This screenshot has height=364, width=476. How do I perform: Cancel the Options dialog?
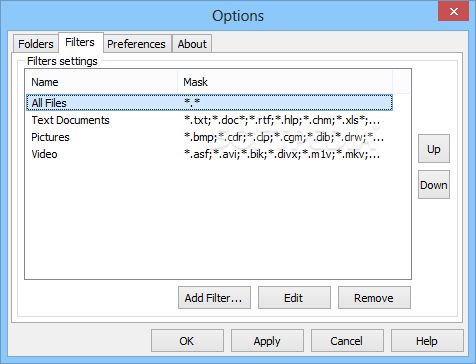click(x=347, y=341)
